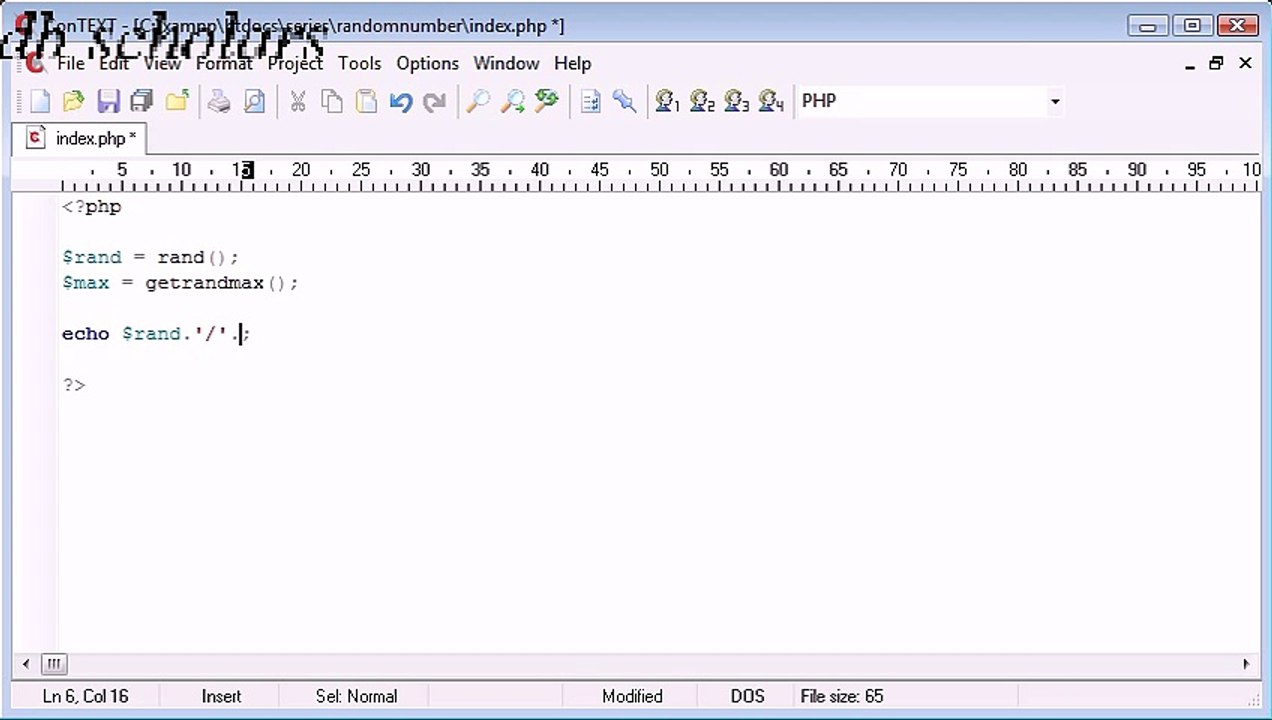Click 'File size: 65' in status bar
Screen dimensions: 1272x720
(842, 696)
